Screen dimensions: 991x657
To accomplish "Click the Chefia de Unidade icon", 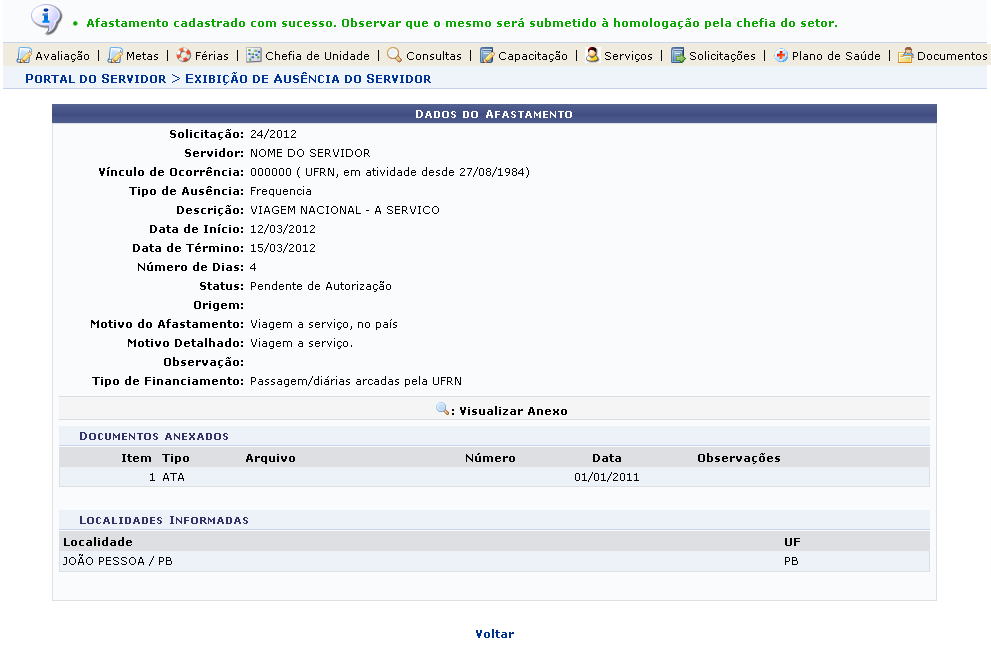I will point(254,56).
